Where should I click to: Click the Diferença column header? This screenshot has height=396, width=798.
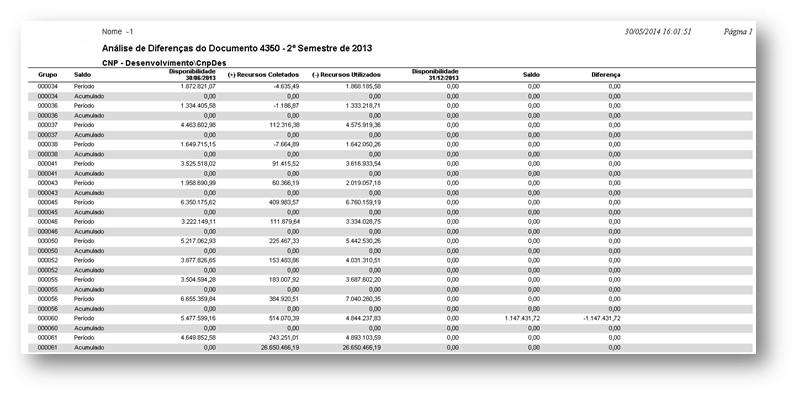point(606,75)
